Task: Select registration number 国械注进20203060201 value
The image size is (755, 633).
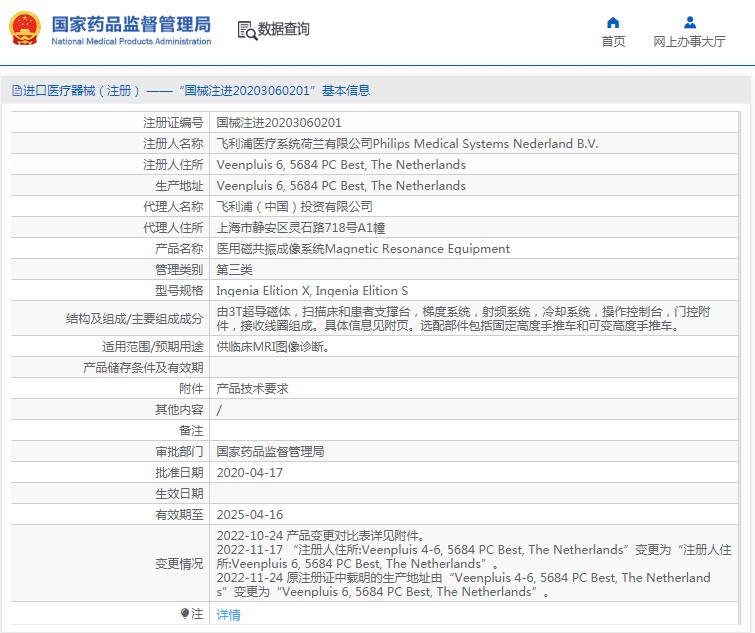Action: 279,123
